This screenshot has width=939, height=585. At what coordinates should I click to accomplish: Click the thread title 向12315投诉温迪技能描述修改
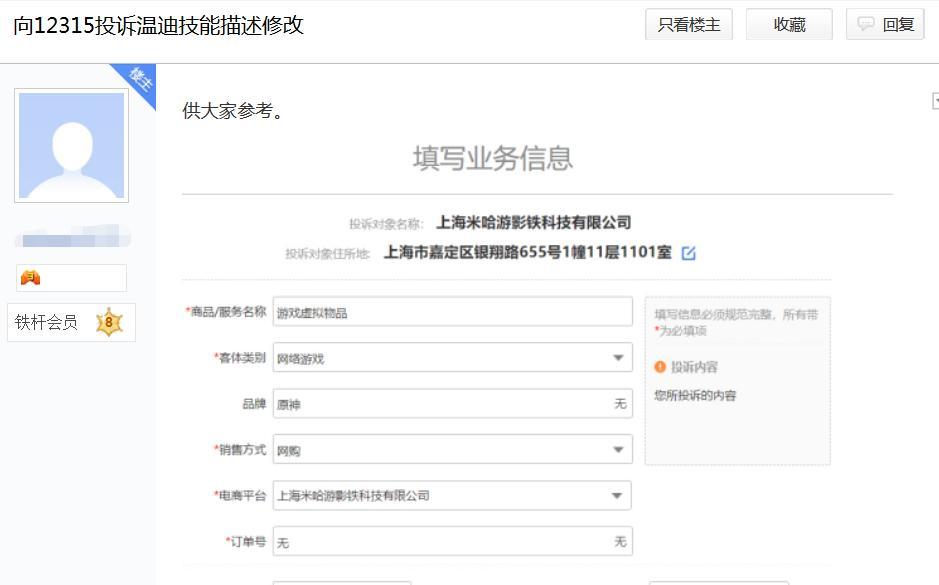point(159,25)
